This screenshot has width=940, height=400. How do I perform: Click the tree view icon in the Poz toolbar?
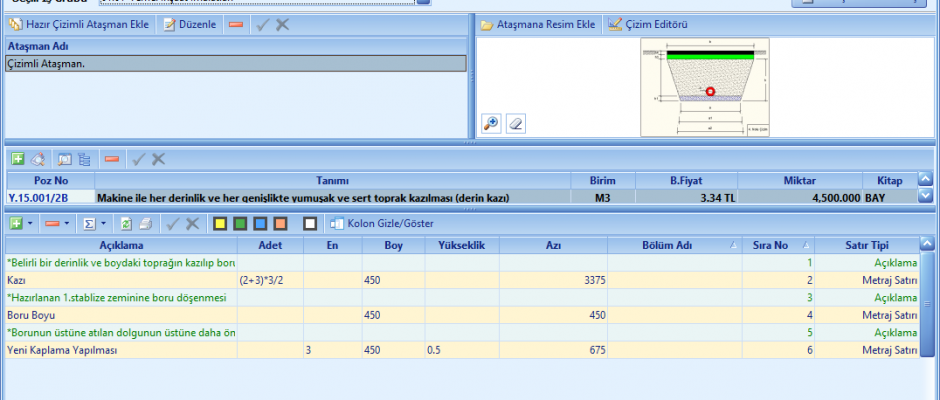pyautogui.click(x=84, y=159)
